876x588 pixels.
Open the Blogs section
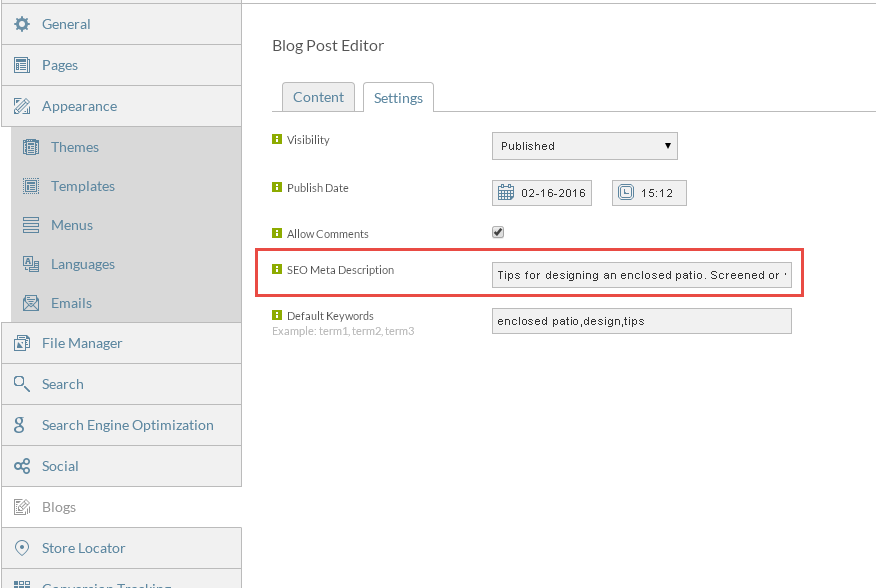point(122,507)
